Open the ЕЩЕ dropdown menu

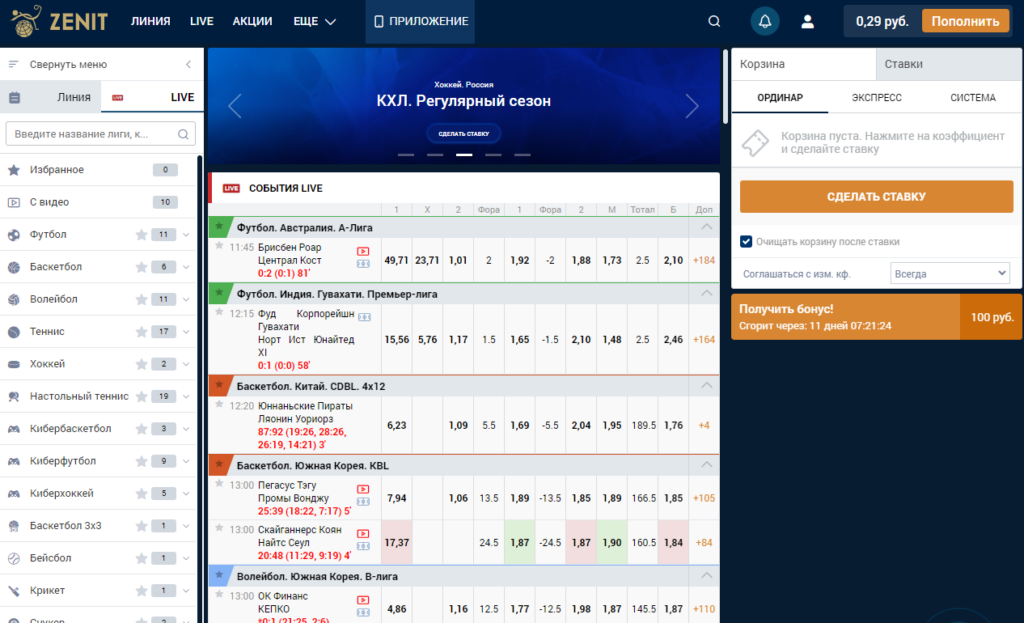point(314,22)
